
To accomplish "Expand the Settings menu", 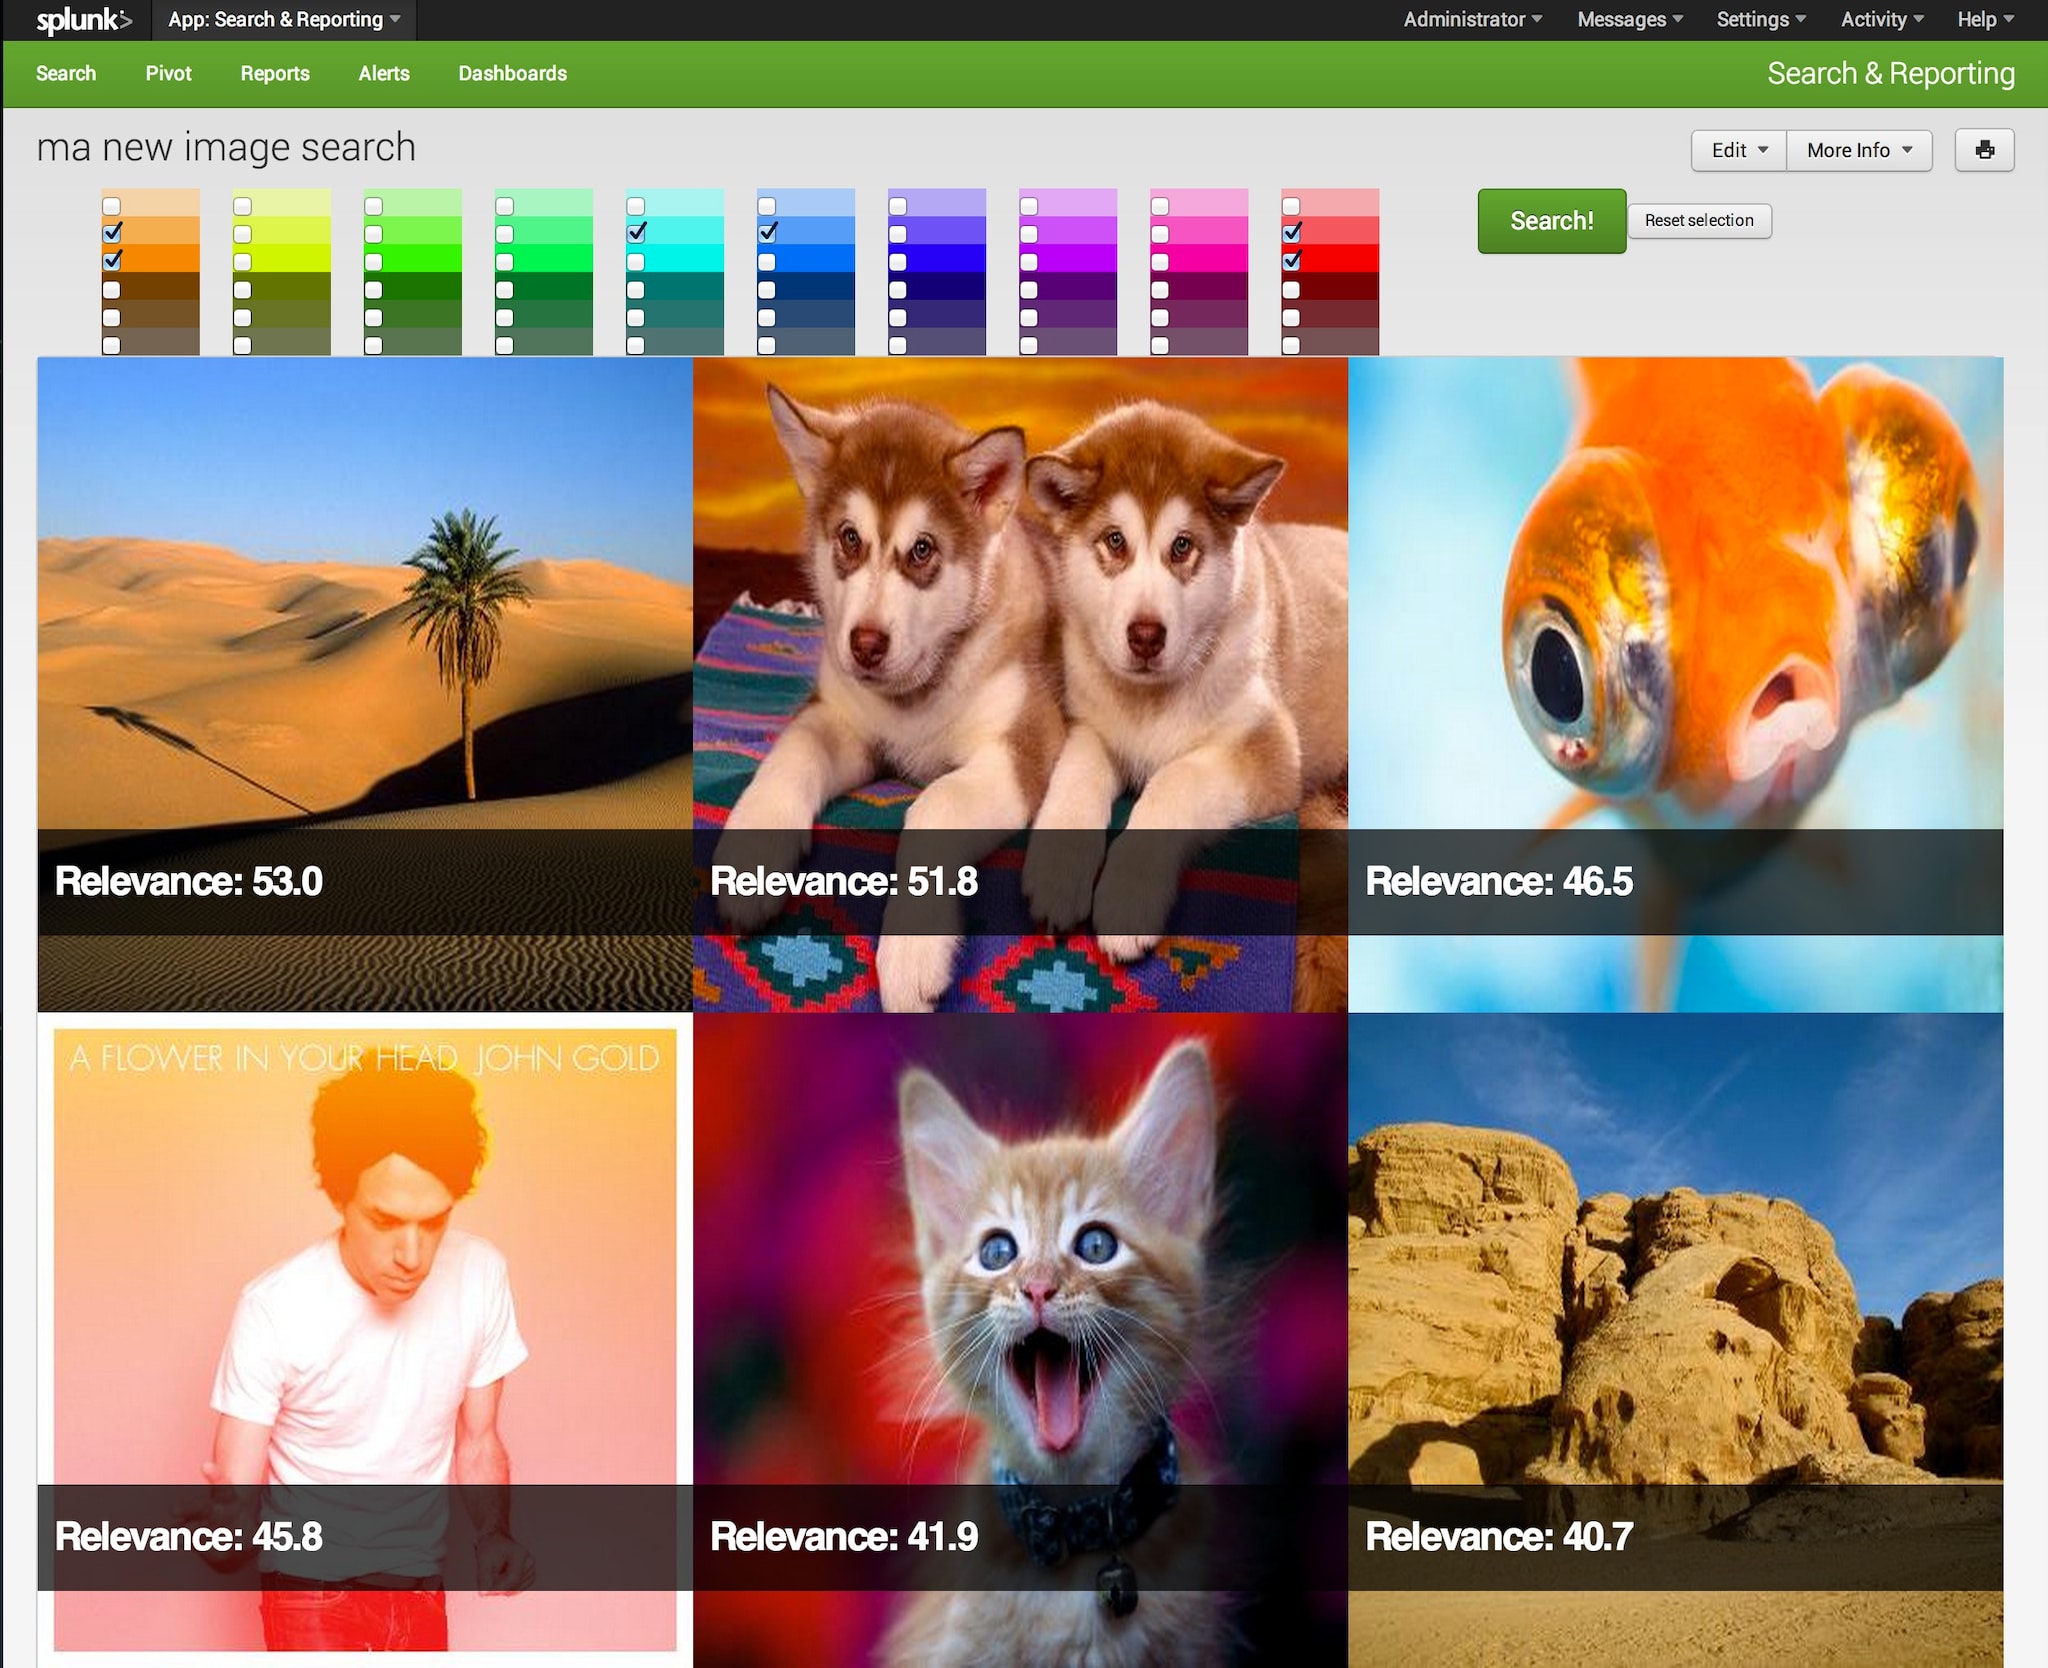I will click(1761, 20).
